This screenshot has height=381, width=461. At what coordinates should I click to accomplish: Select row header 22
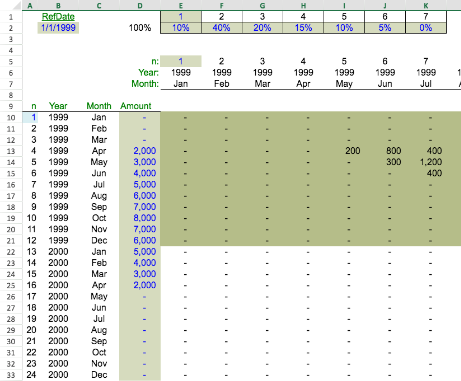[11, 252]
